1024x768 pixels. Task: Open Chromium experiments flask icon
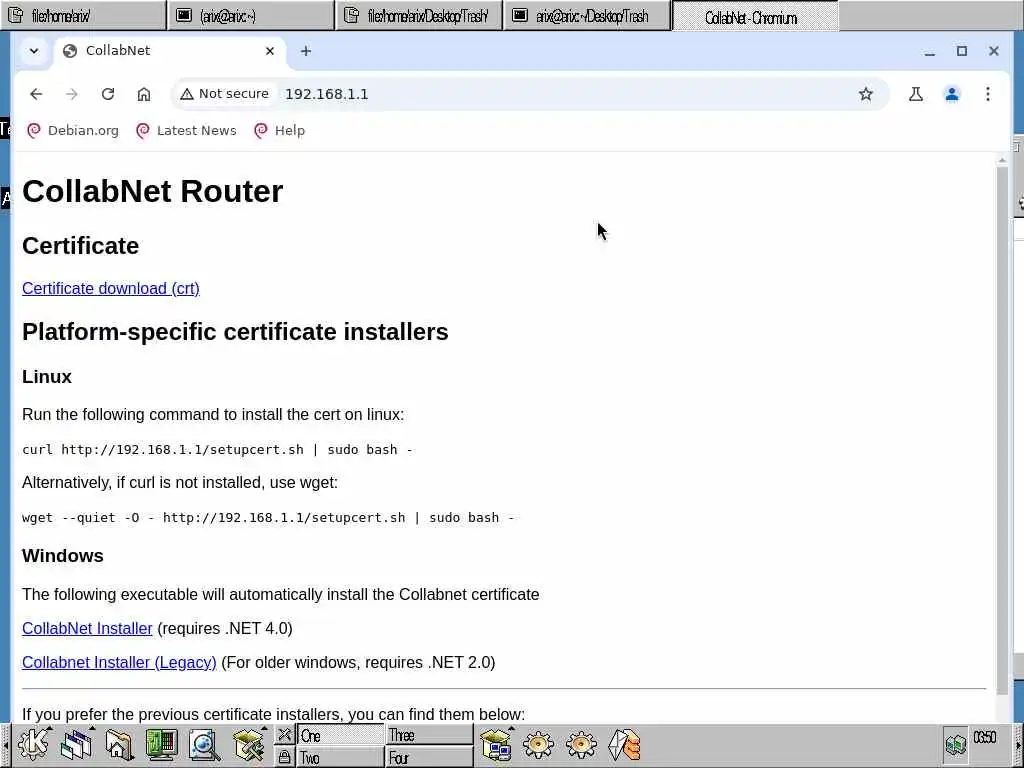click(x=916, y=94)
